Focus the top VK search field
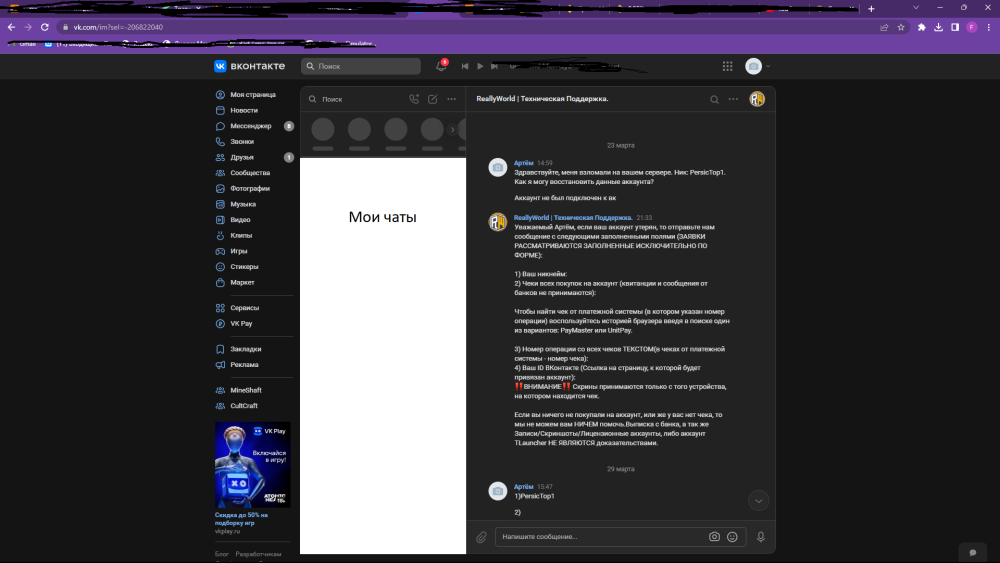 (x=361, y=66)
